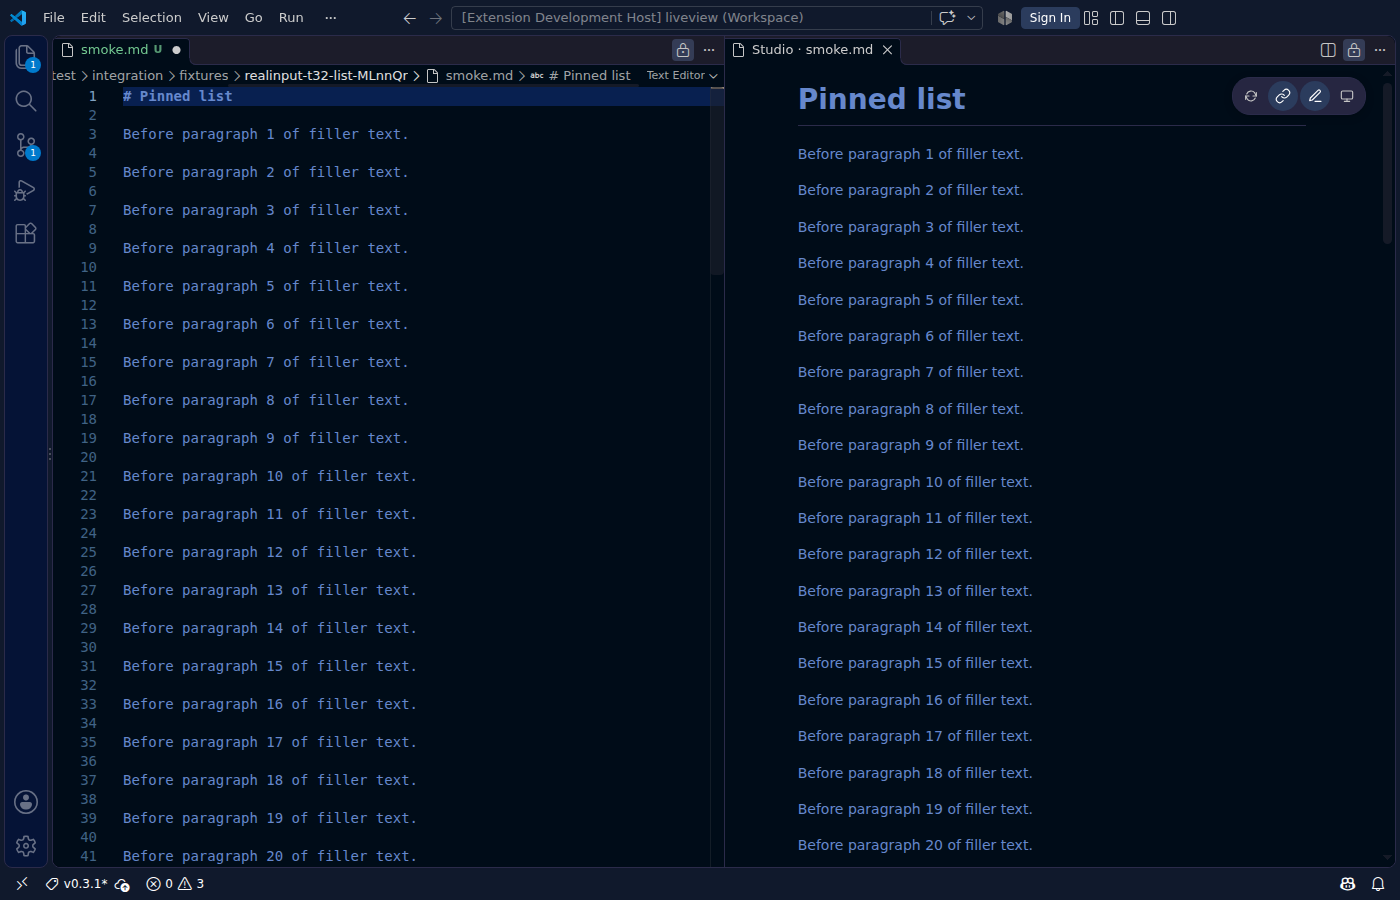Open the Accounts menu icon
The image size is (1400, 900).
coord(26,802)
